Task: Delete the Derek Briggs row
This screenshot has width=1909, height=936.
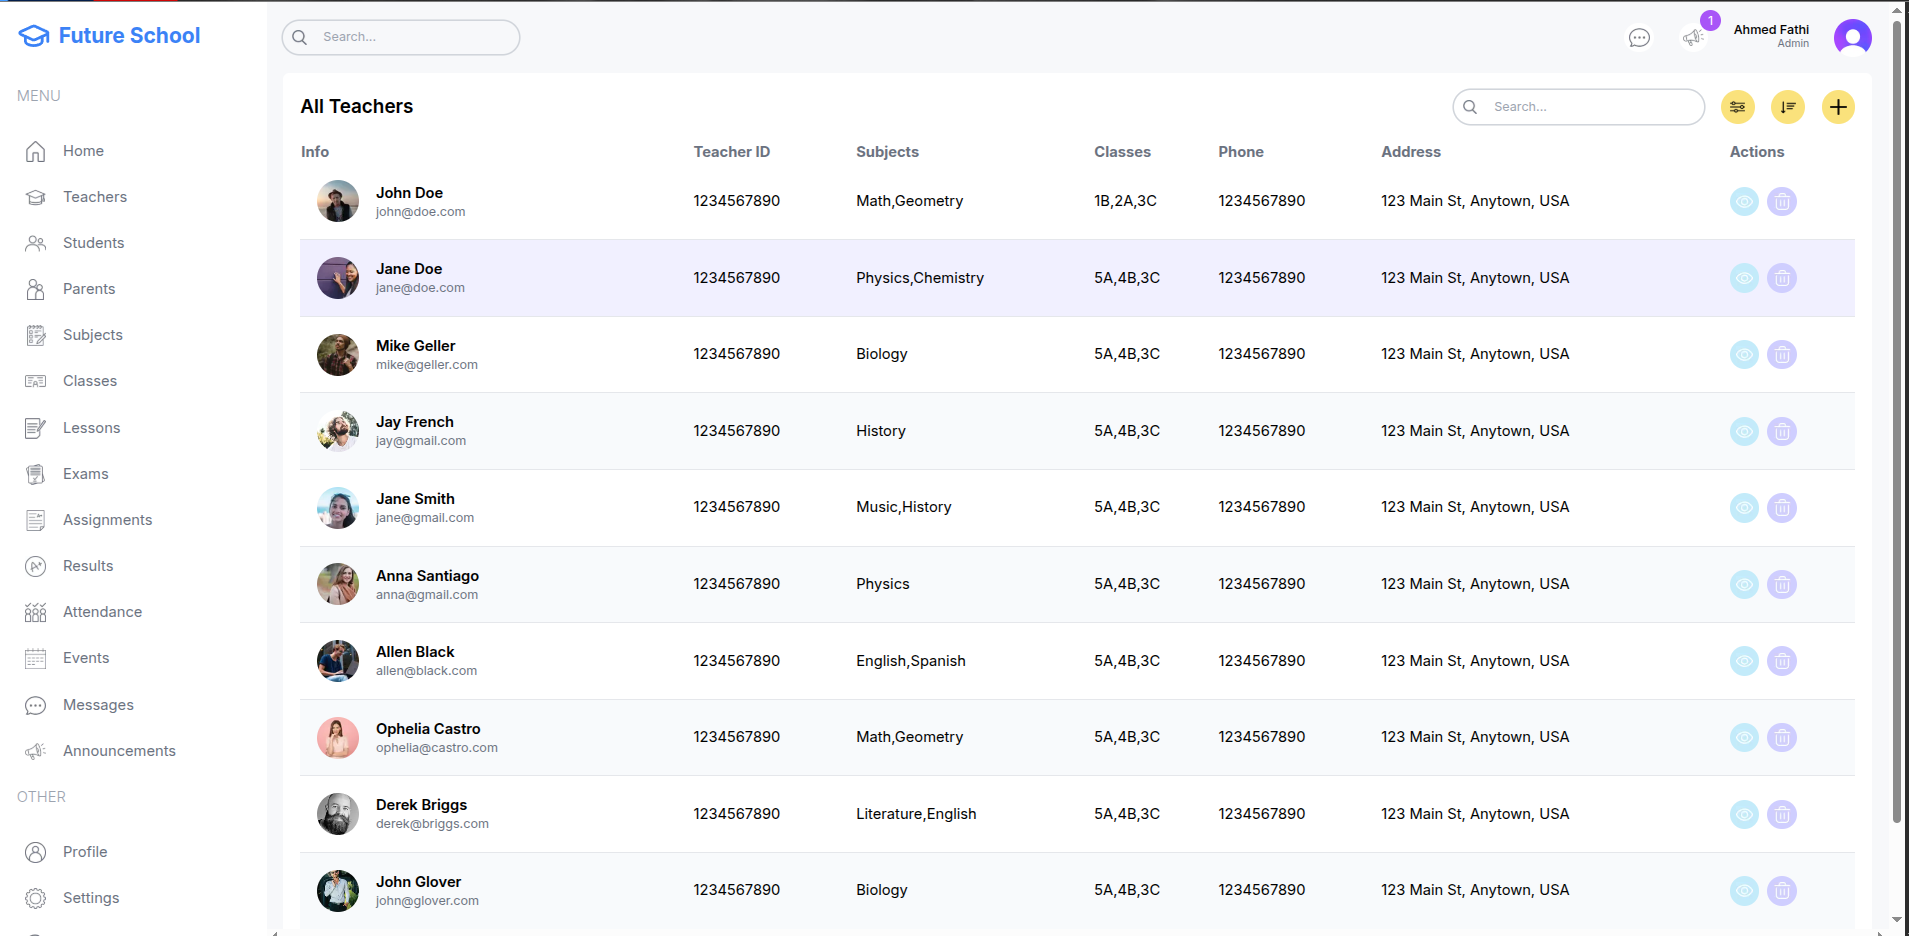Action: [1781, 815]
